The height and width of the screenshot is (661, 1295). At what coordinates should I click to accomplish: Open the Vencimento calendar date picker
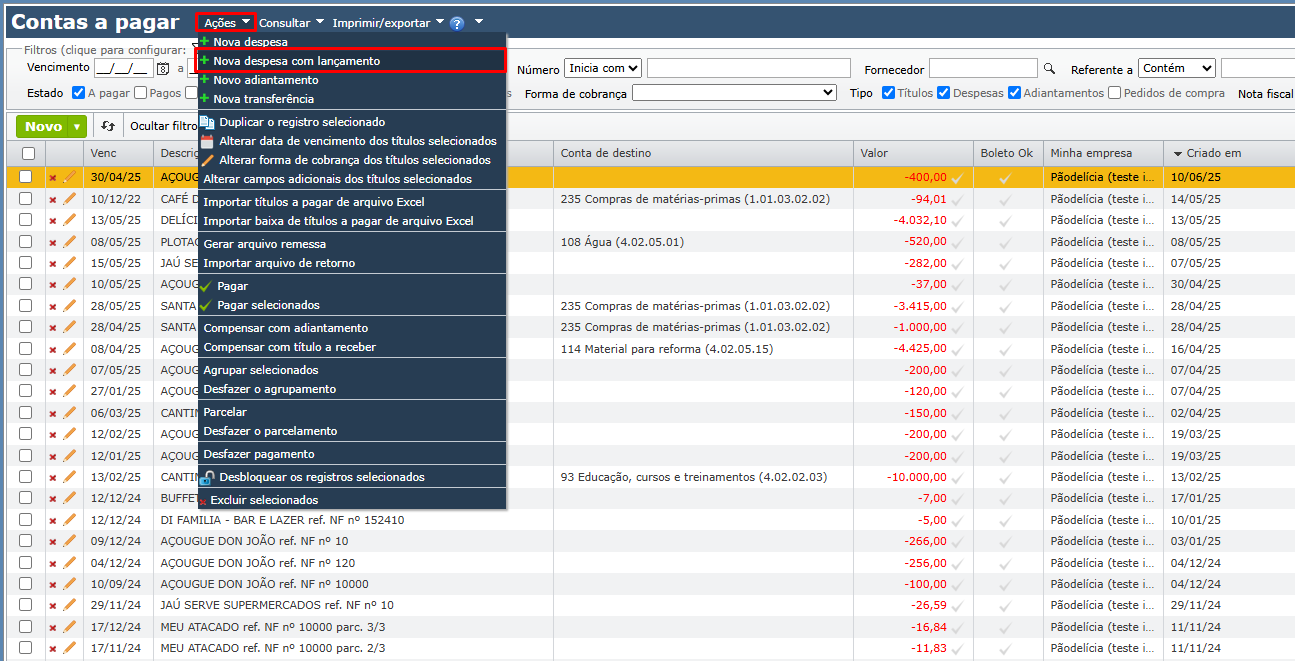point(163,69)
